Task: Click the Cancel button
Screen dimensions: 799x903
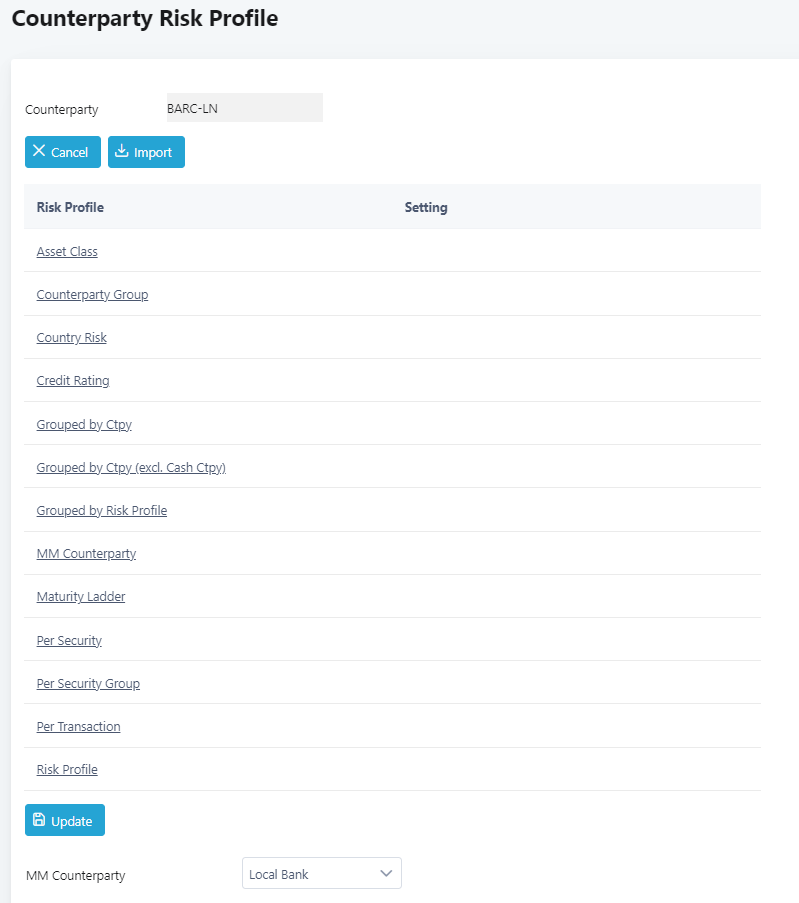Action: (62, 152)
